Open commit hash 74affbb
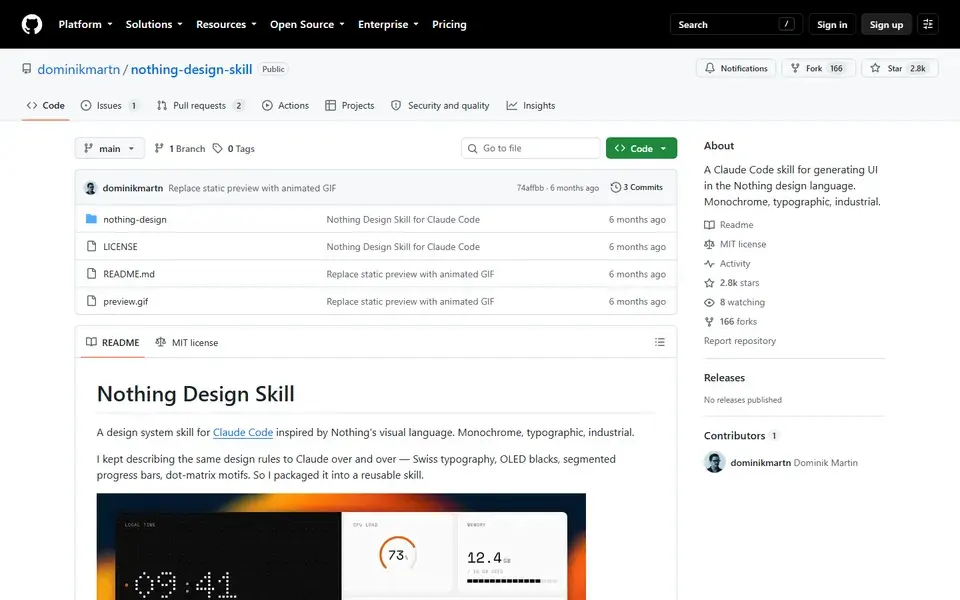Image resolution: width=960 pixels, height=600 pixels. click(x=530, y=188)
